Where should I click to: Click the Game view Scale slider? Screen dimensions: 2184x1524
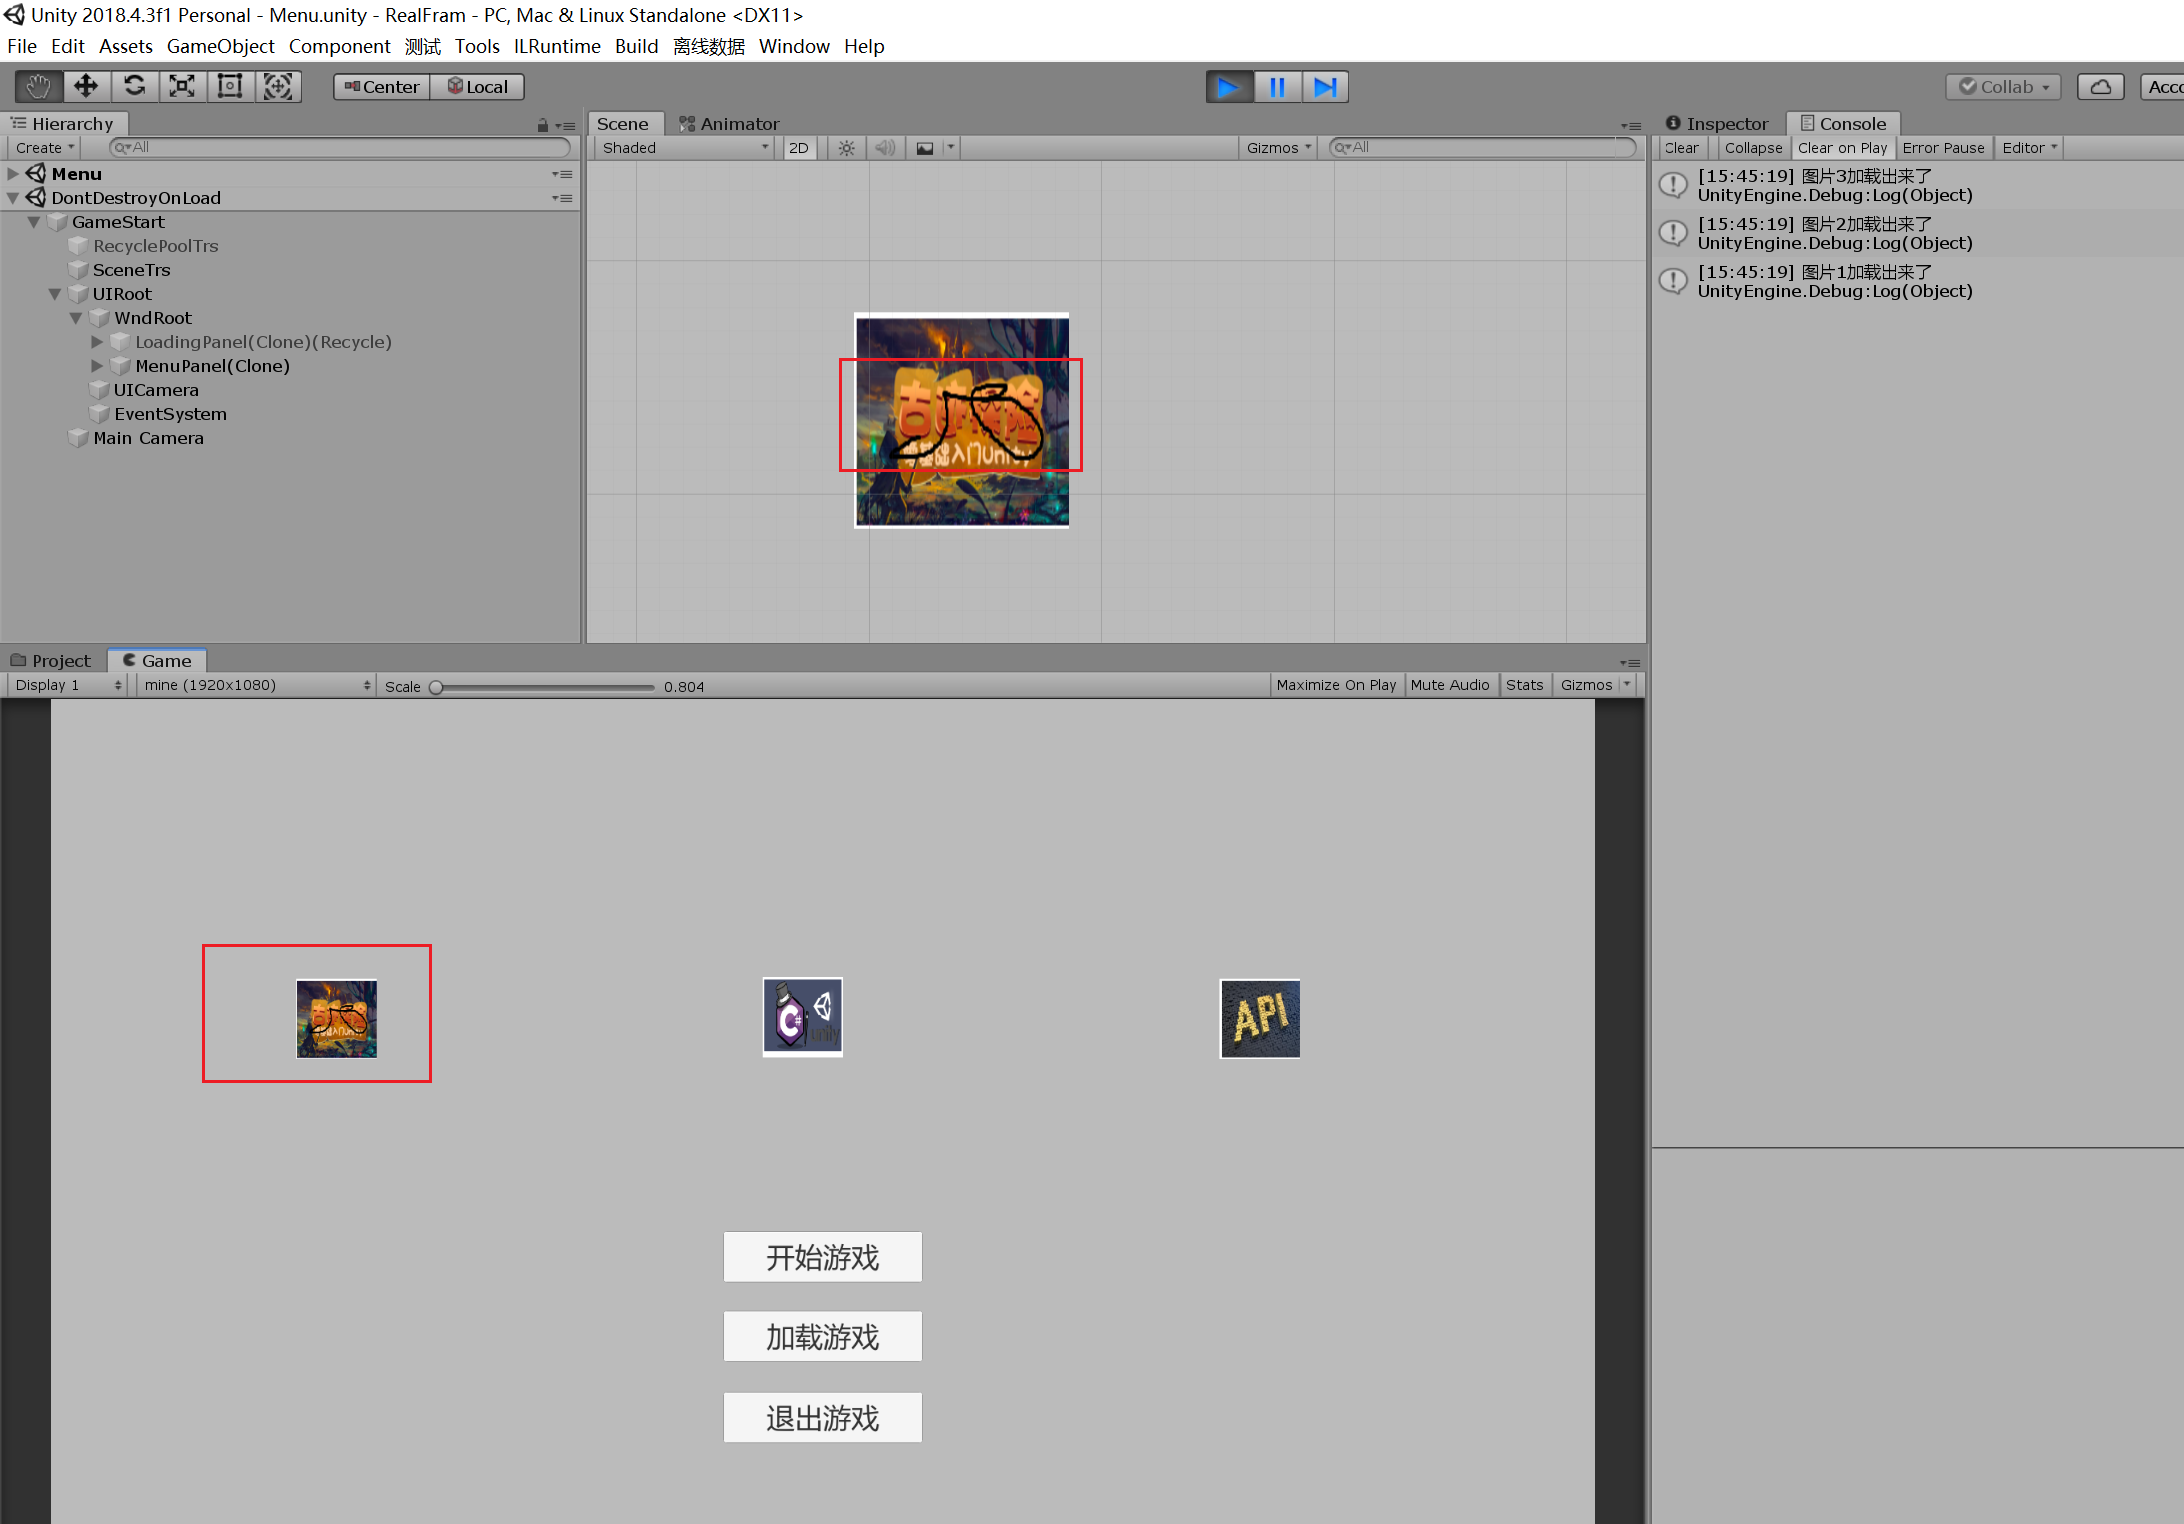coord(543,687)
